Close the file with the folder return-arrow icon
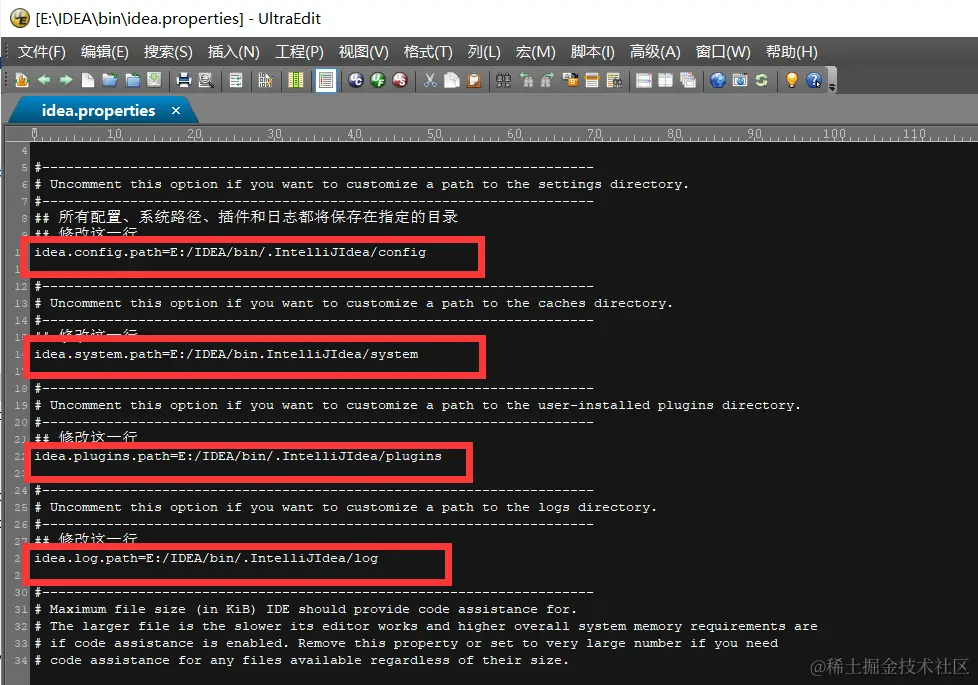Screen dimensions: 978x685 click(132, 80)
